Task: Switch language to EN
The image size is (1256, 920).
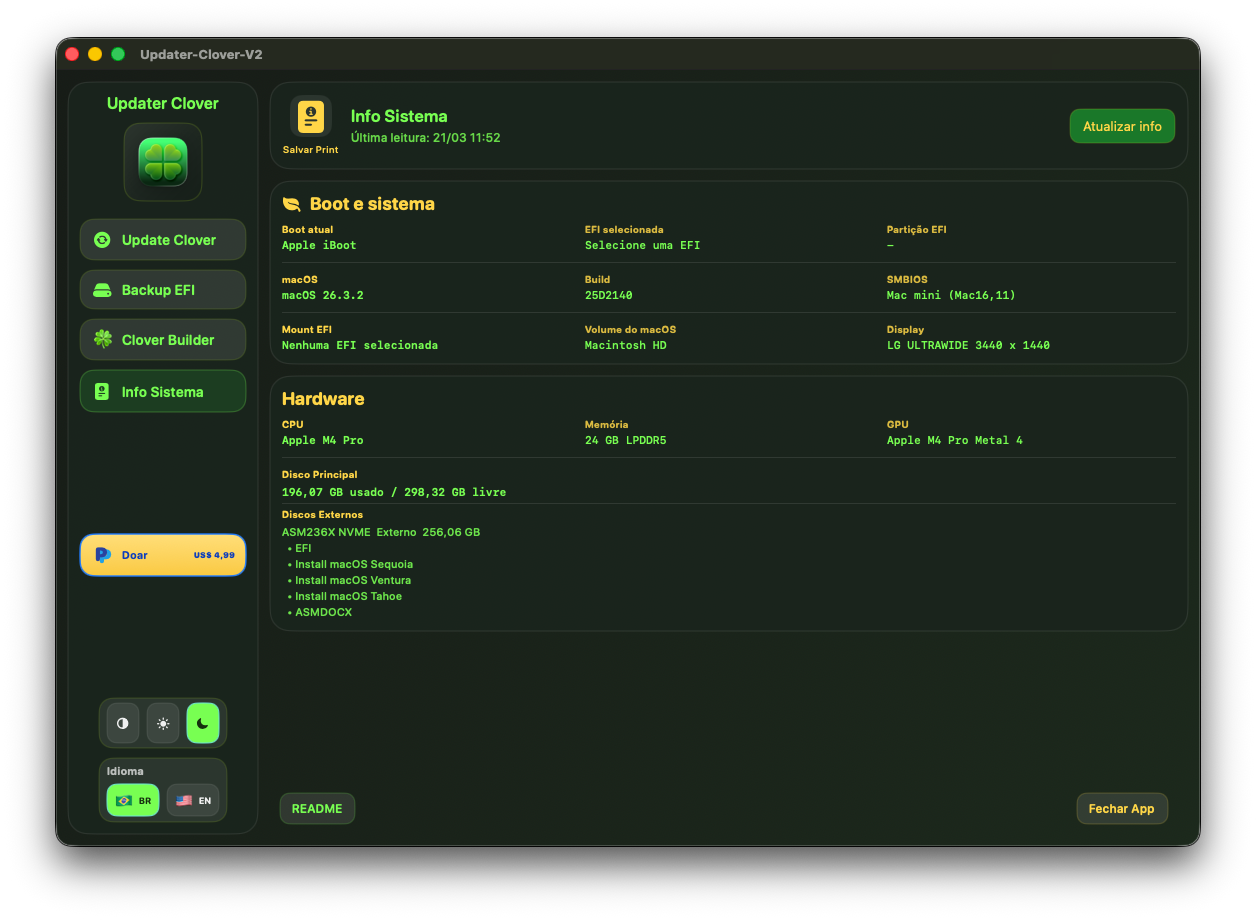Action: [x=193, y=799]
